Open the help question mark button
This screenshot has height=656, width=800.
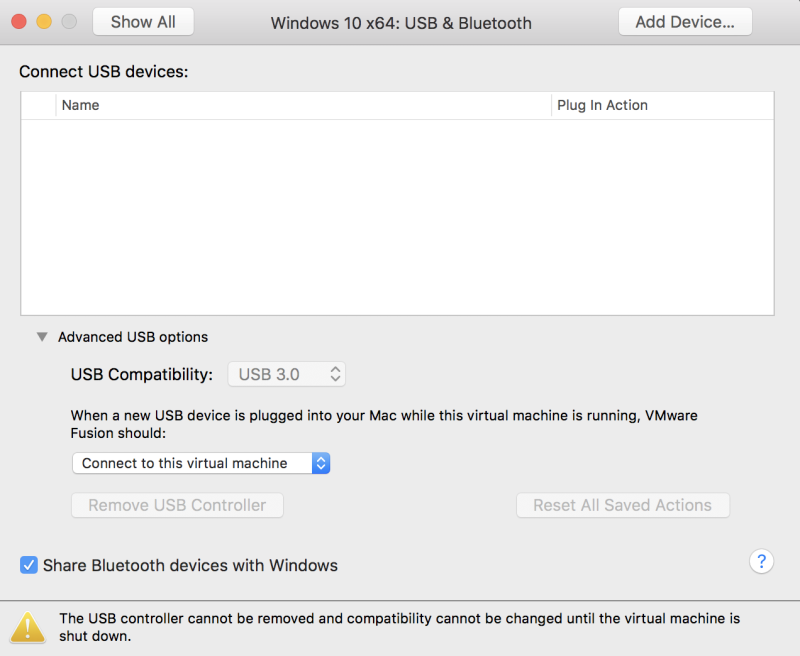761,561
